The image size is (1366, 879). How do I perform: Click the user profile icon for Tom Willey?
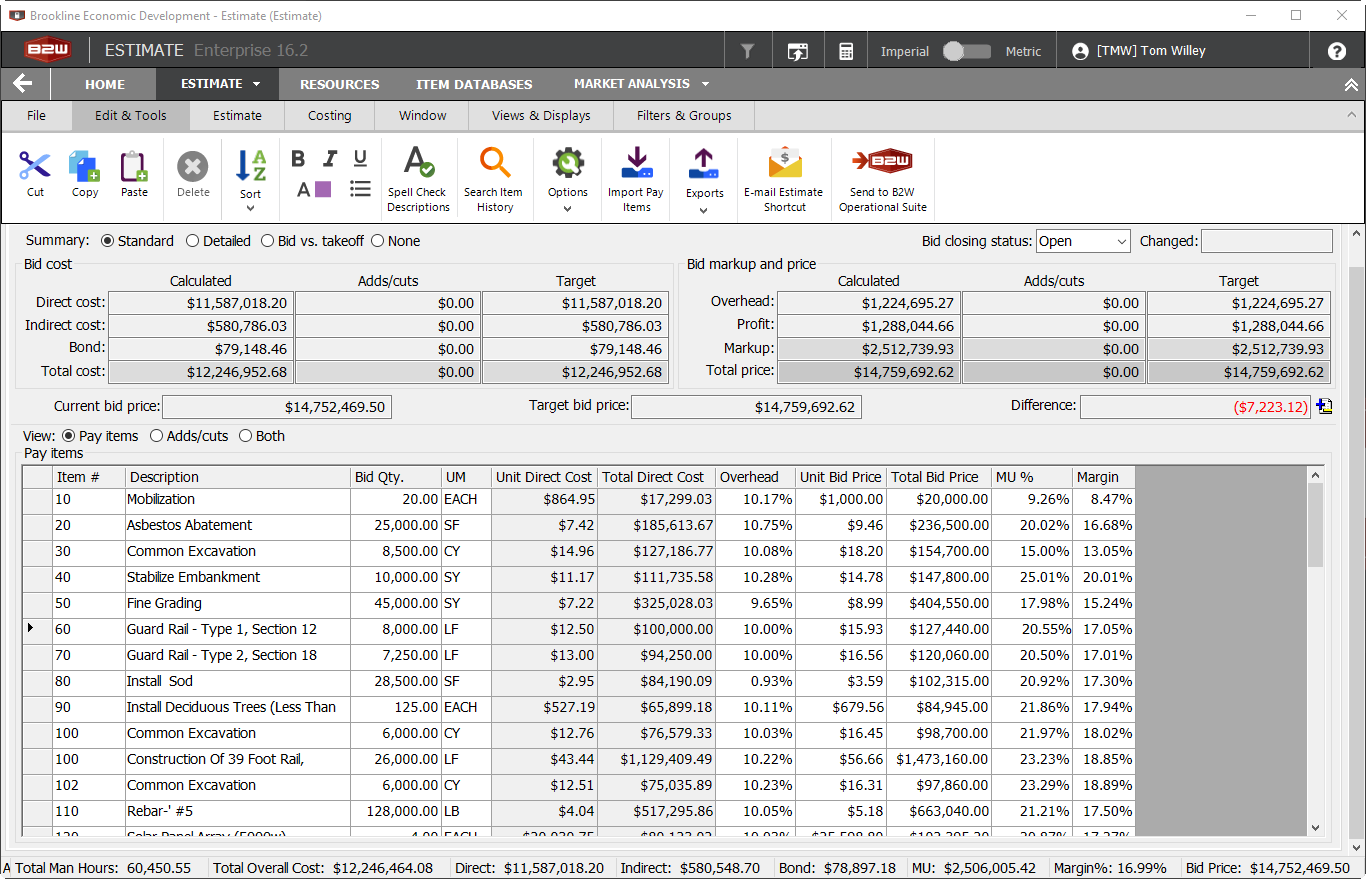1080,51
